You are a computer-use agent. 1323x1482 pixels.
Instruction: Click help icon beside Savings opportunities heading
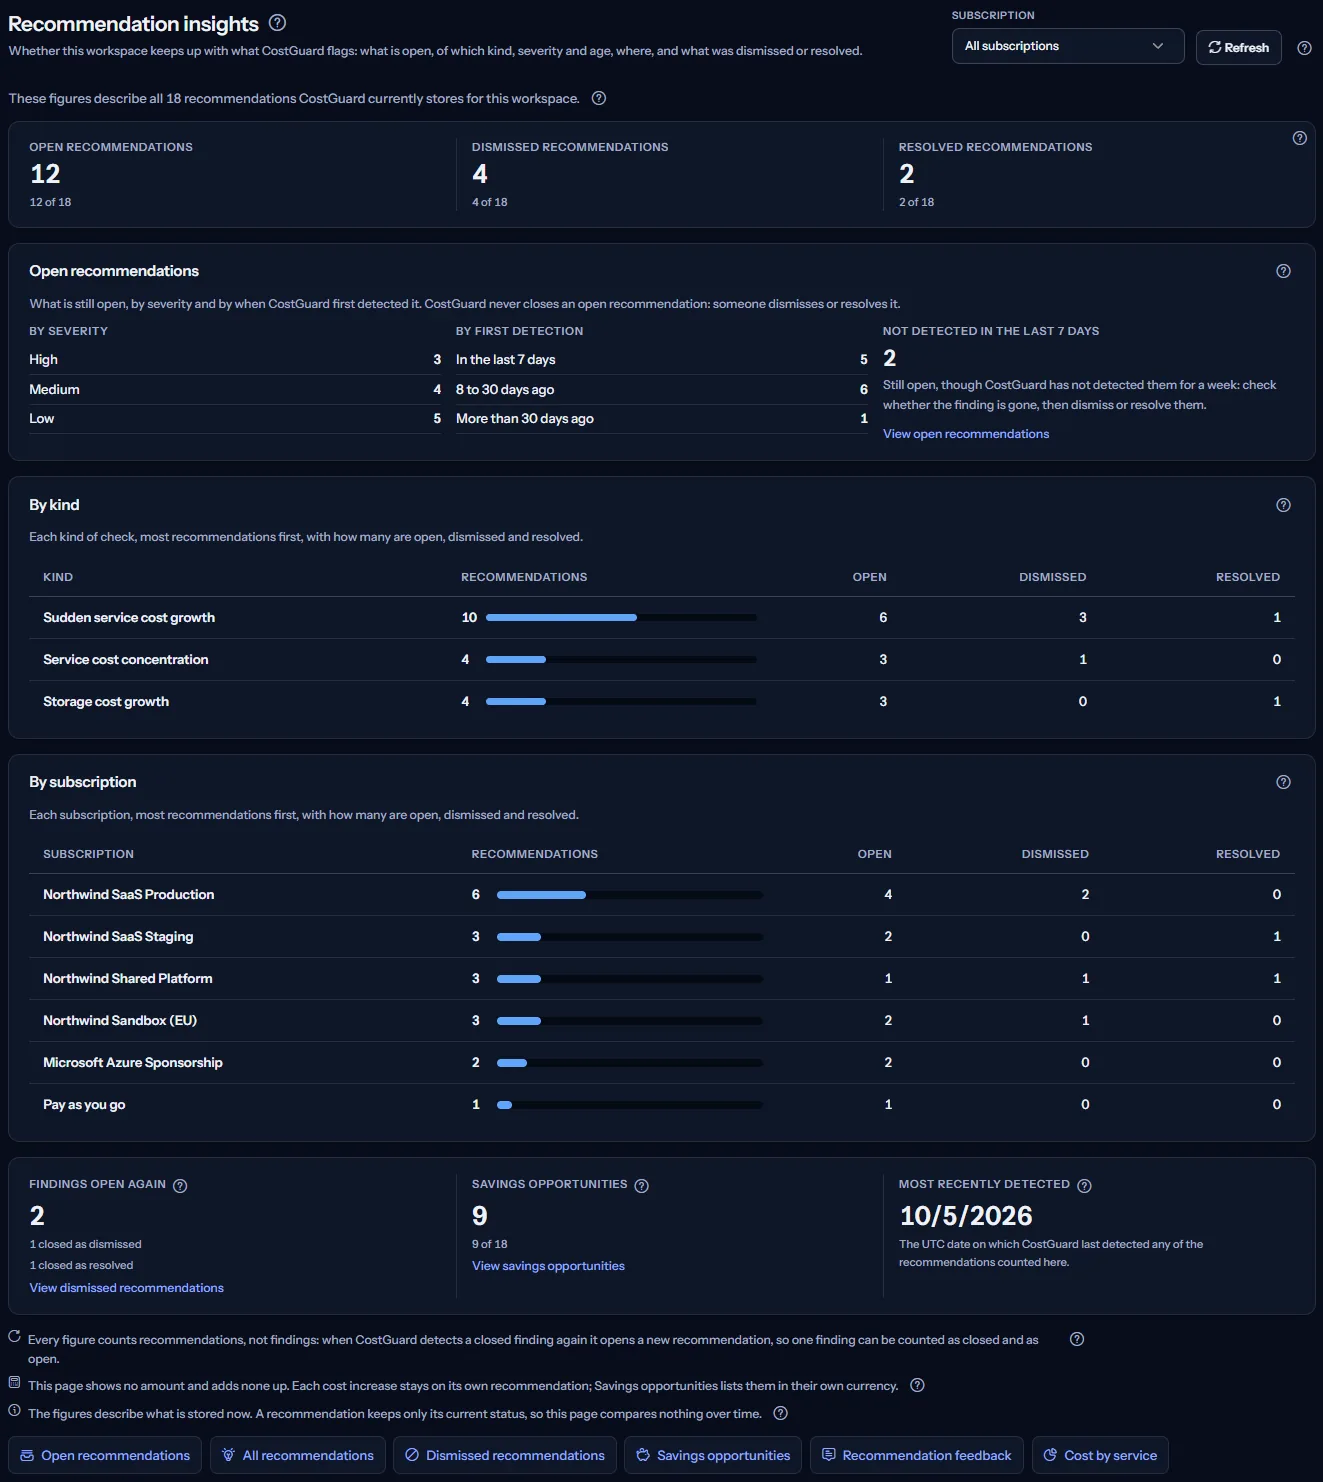tap(642, 1186)
